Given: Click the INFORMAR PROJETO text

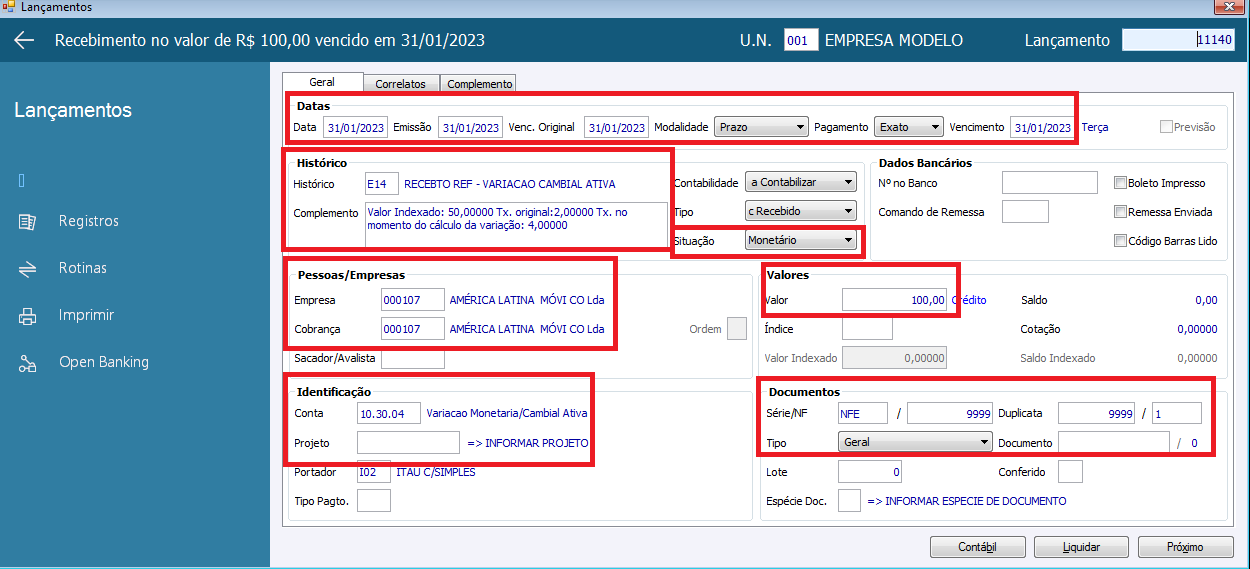Looking at the screenshot, I should [x=528, y=443].
